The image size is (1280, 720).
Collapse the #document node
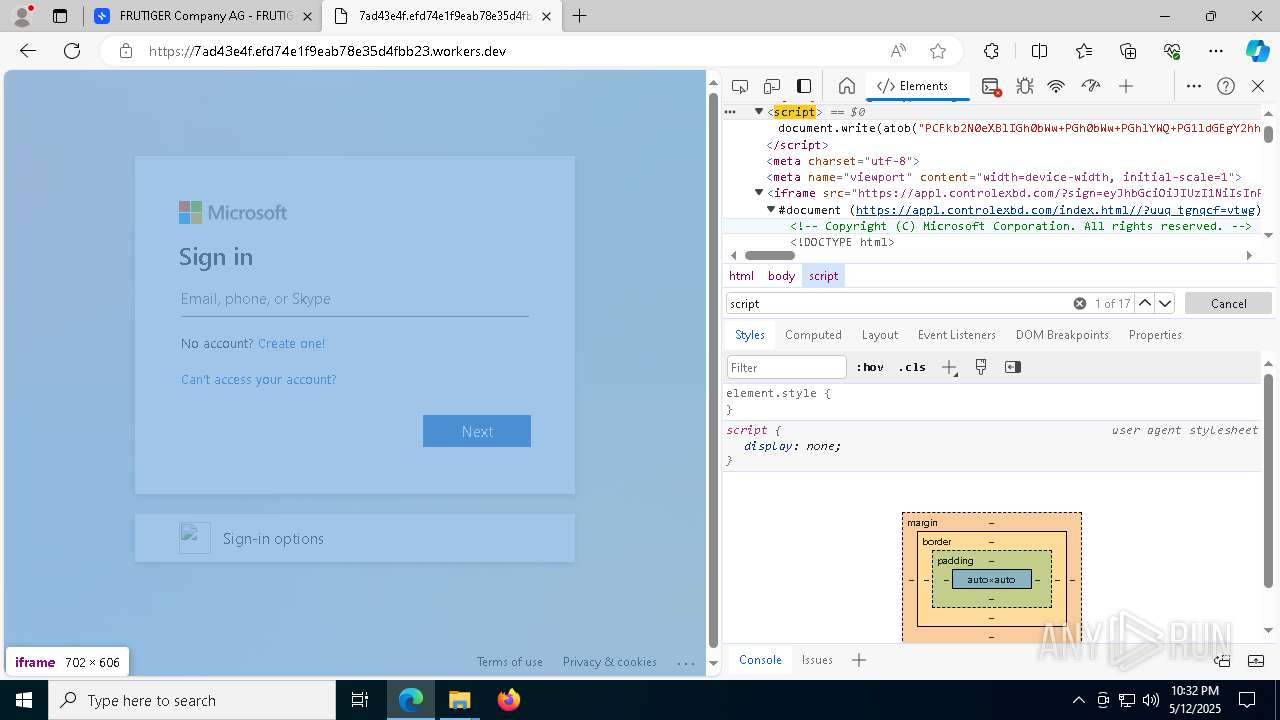771,210
